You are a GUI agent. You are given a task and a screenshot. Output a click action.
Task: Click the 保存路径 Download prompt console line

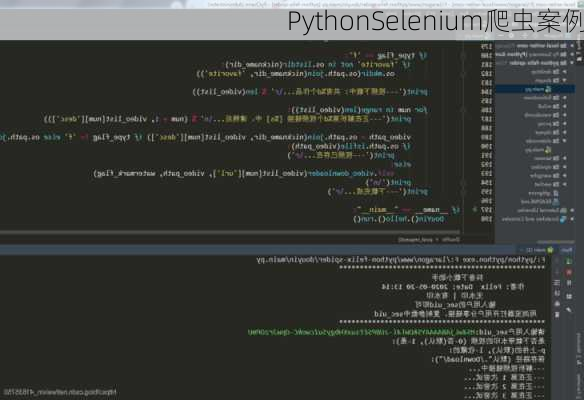pyautogui.click(x=488, y=359)
